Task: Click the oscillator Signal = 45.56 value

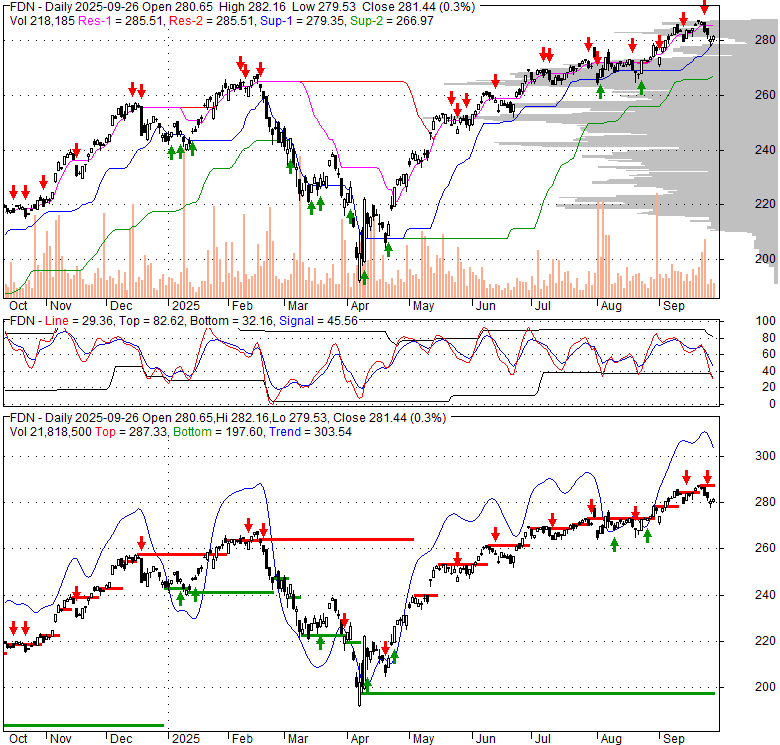Action: coord(318,321)
